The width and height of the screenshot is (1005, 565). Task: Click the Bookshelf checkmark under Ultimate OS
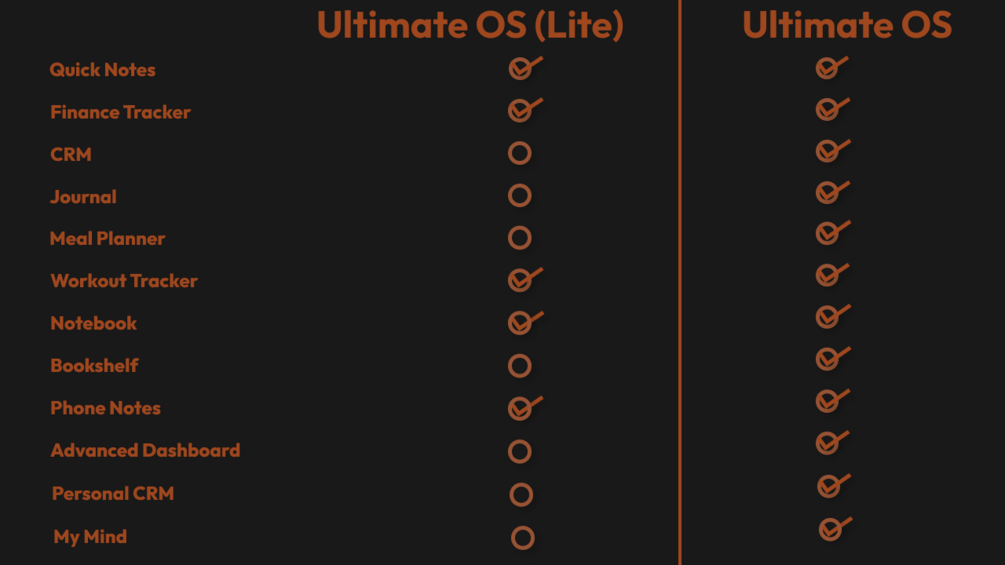click(x=833, y=359)
